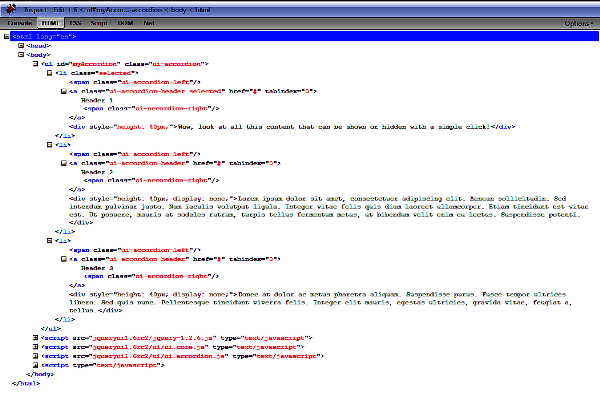Expand the ui.core.js script node
This screenshot has width=600, height=396.
click(35, 347)
